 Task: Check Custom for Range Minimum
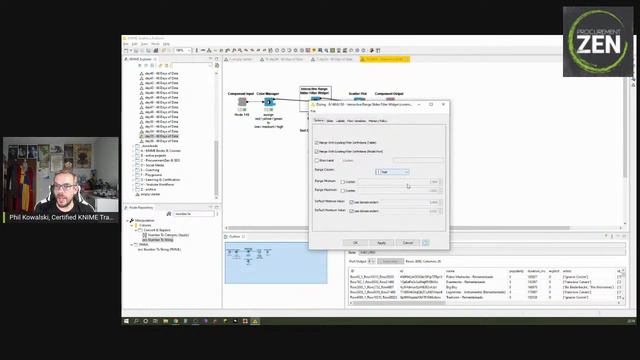342,182
